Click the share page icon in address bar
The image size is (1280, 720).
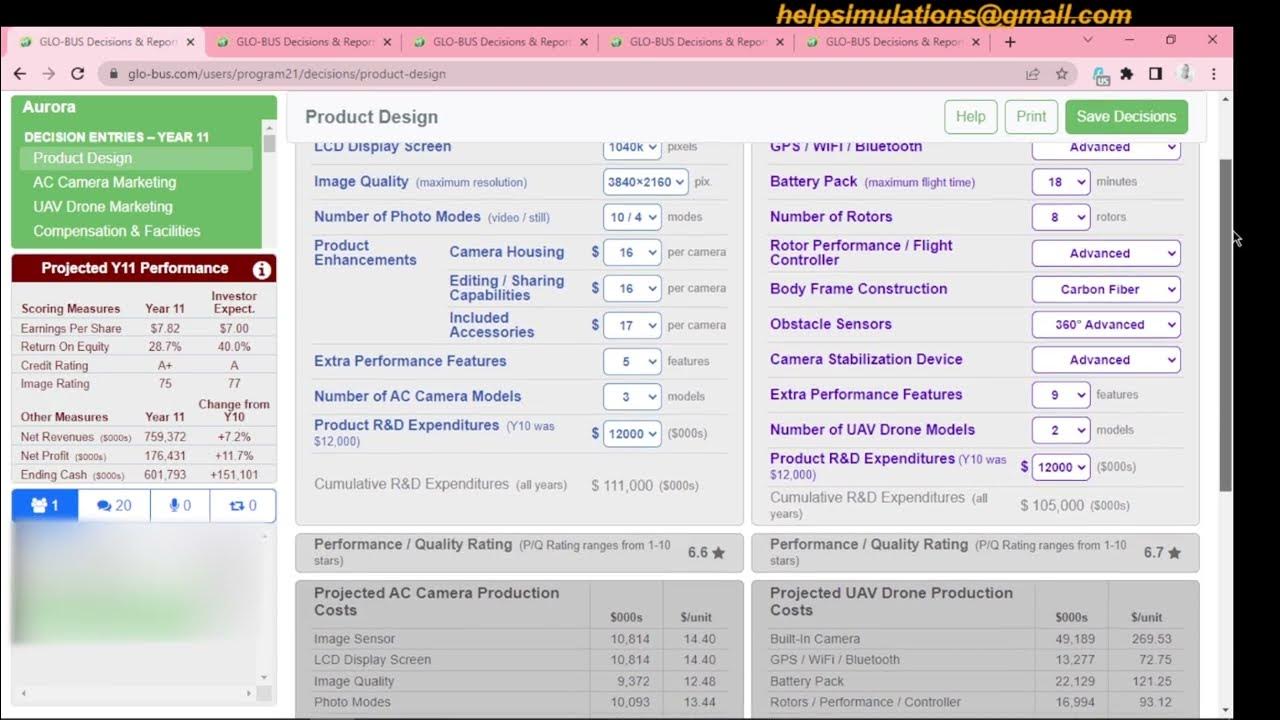(1032, 74)
